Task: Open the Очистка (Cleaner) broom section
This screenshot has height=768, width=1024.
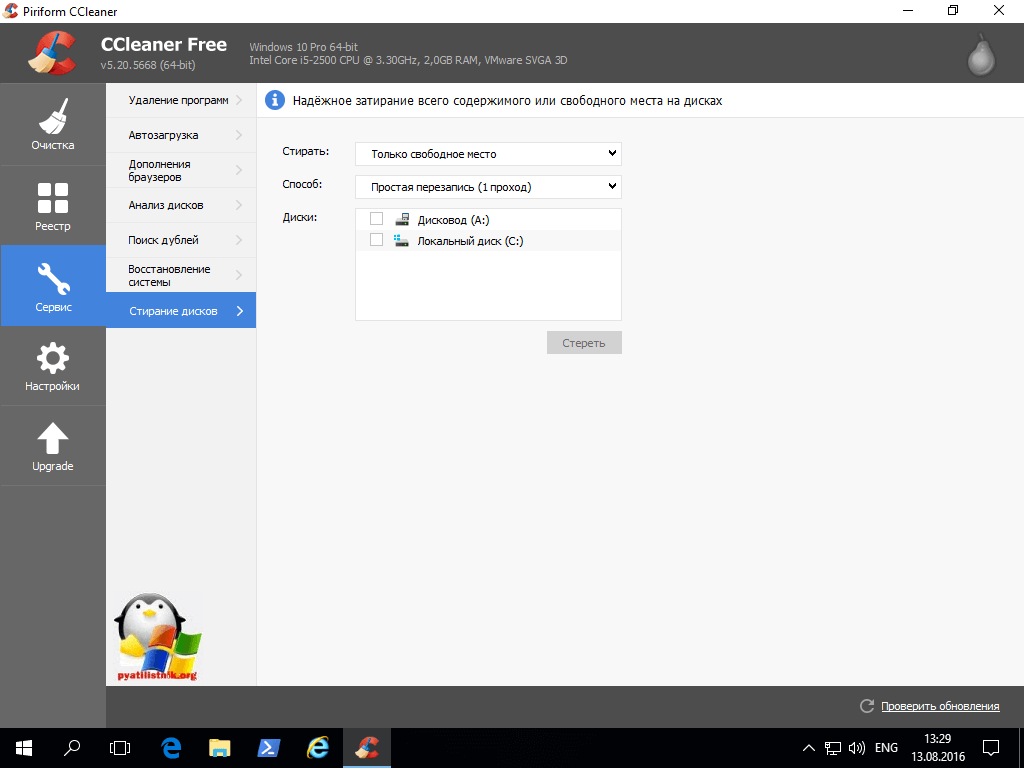Action: point(52,125)
